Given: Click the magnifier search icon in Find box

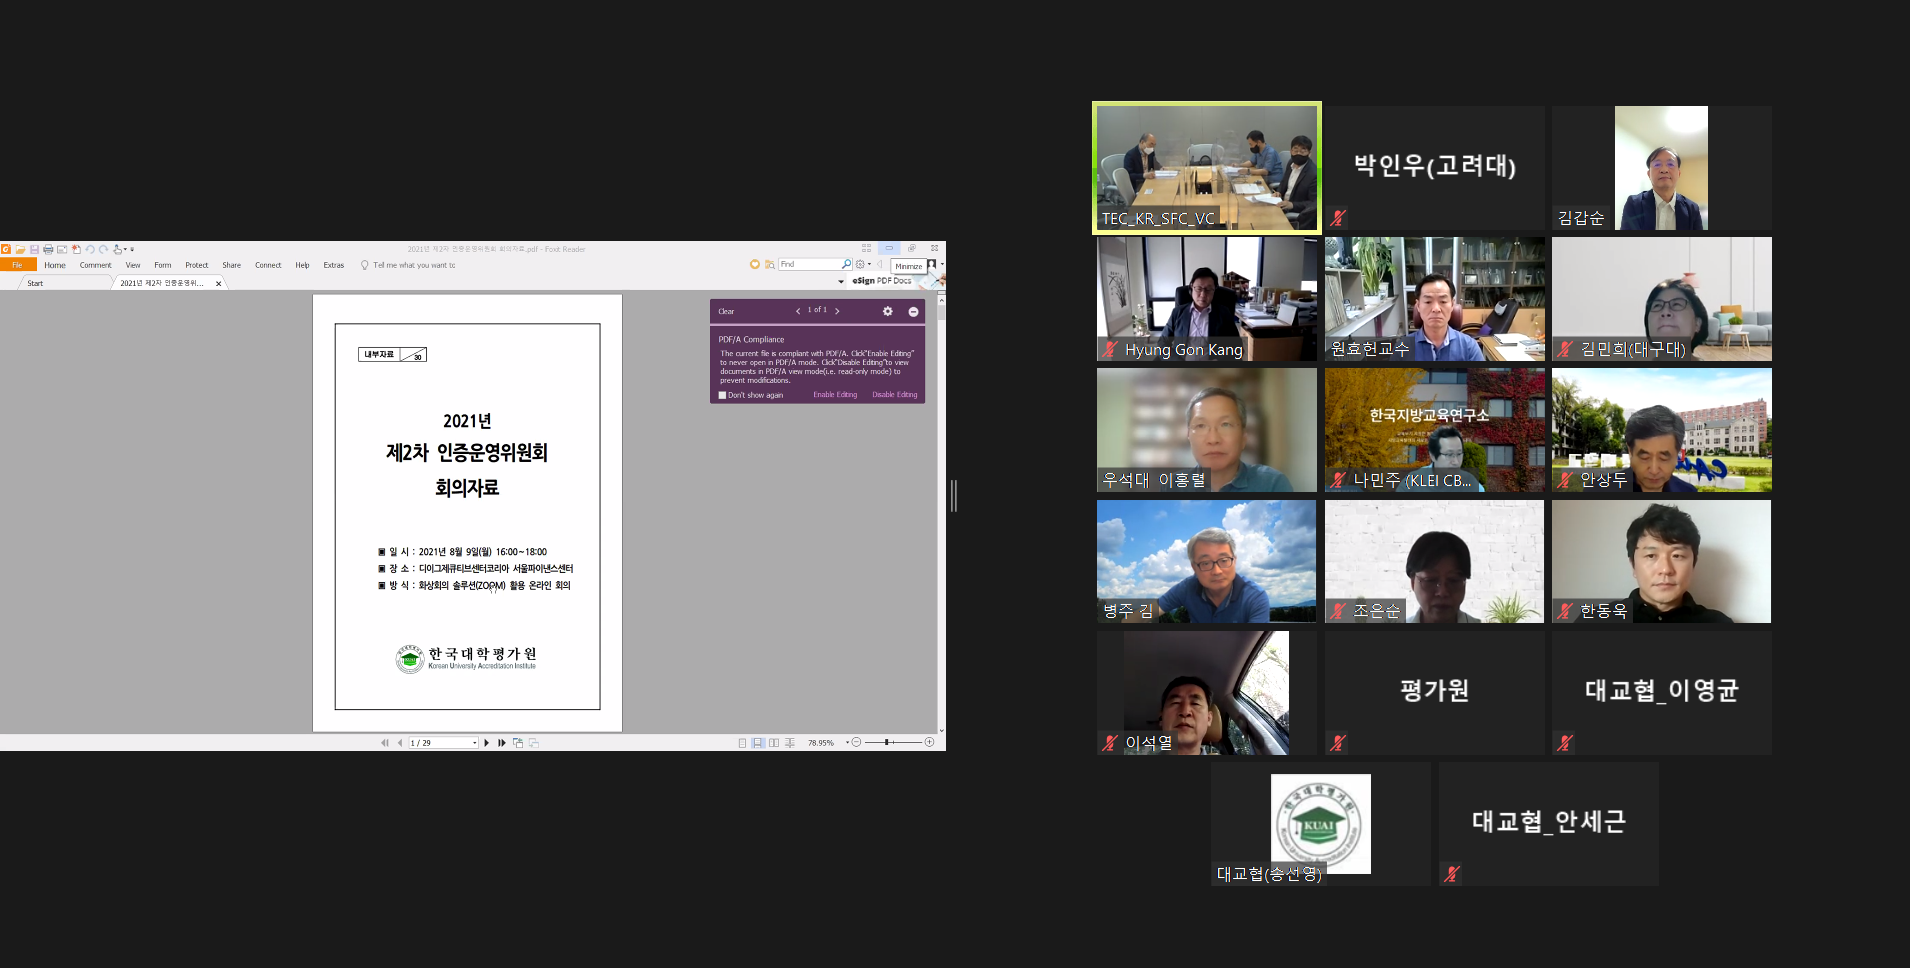Looking at the screenshot, I should pyautogui.click(x=847, y=264).
